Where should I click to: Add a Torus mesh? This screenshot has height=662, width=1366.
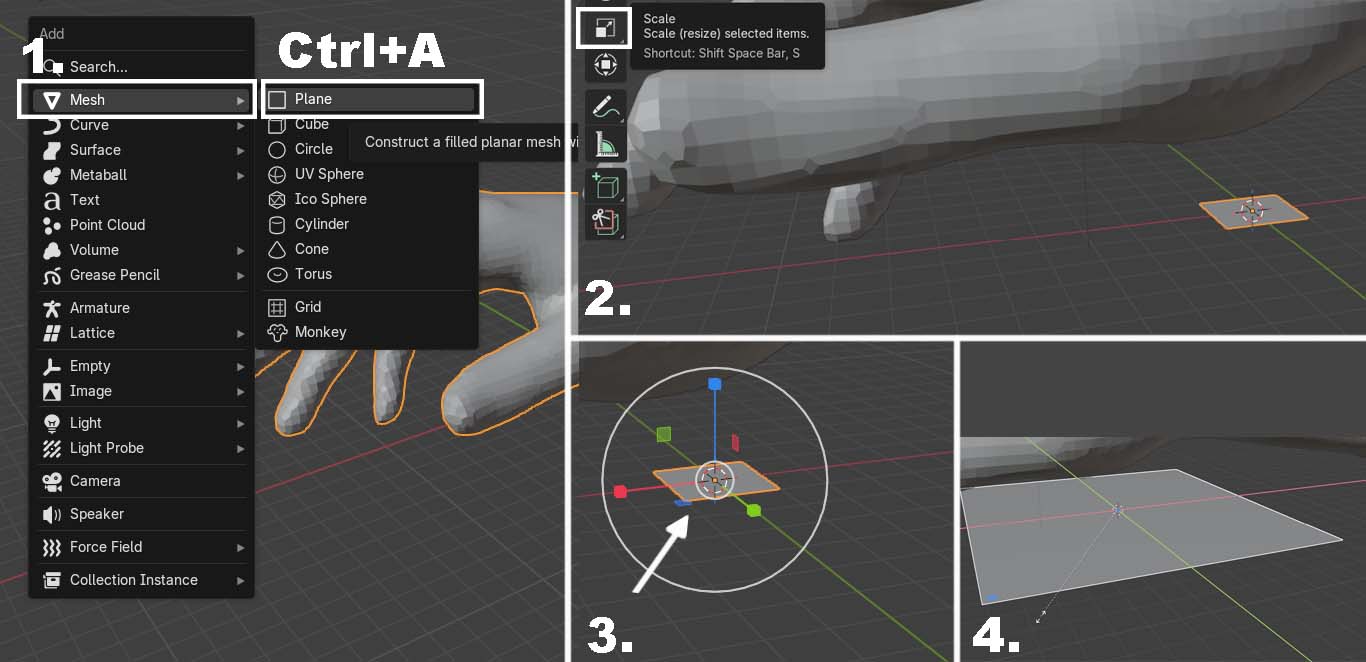point(313,274)
